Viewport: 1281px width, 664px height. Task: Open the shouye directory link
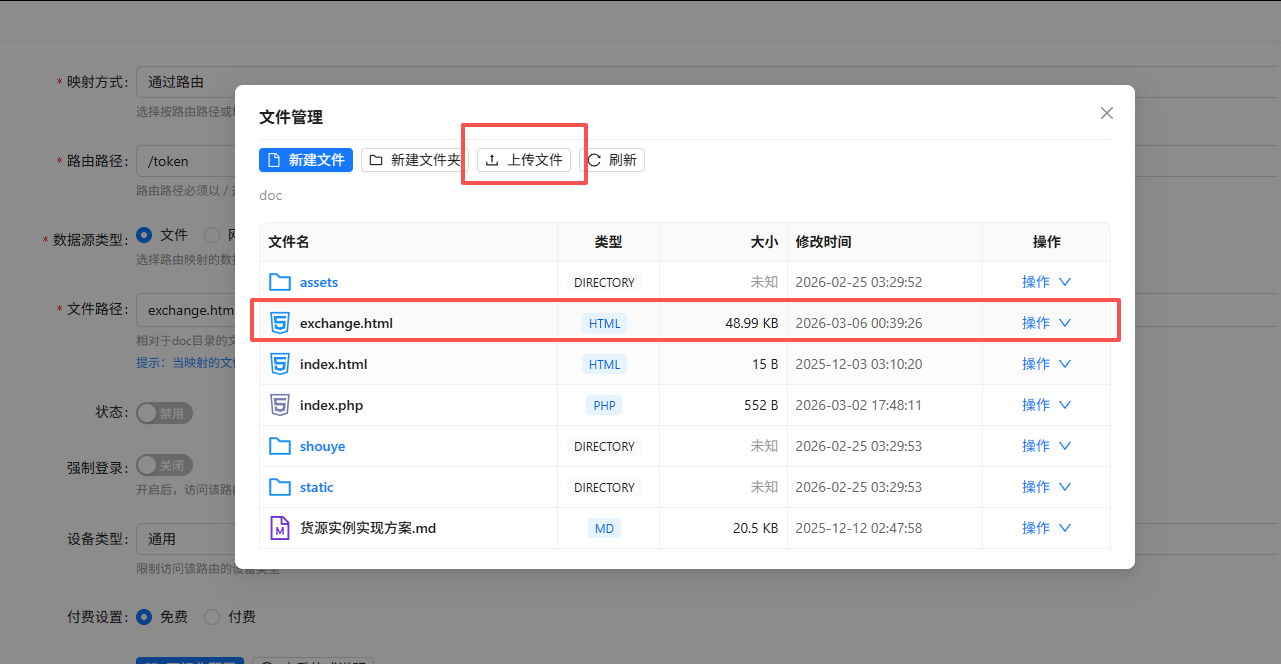coord(322,446)
